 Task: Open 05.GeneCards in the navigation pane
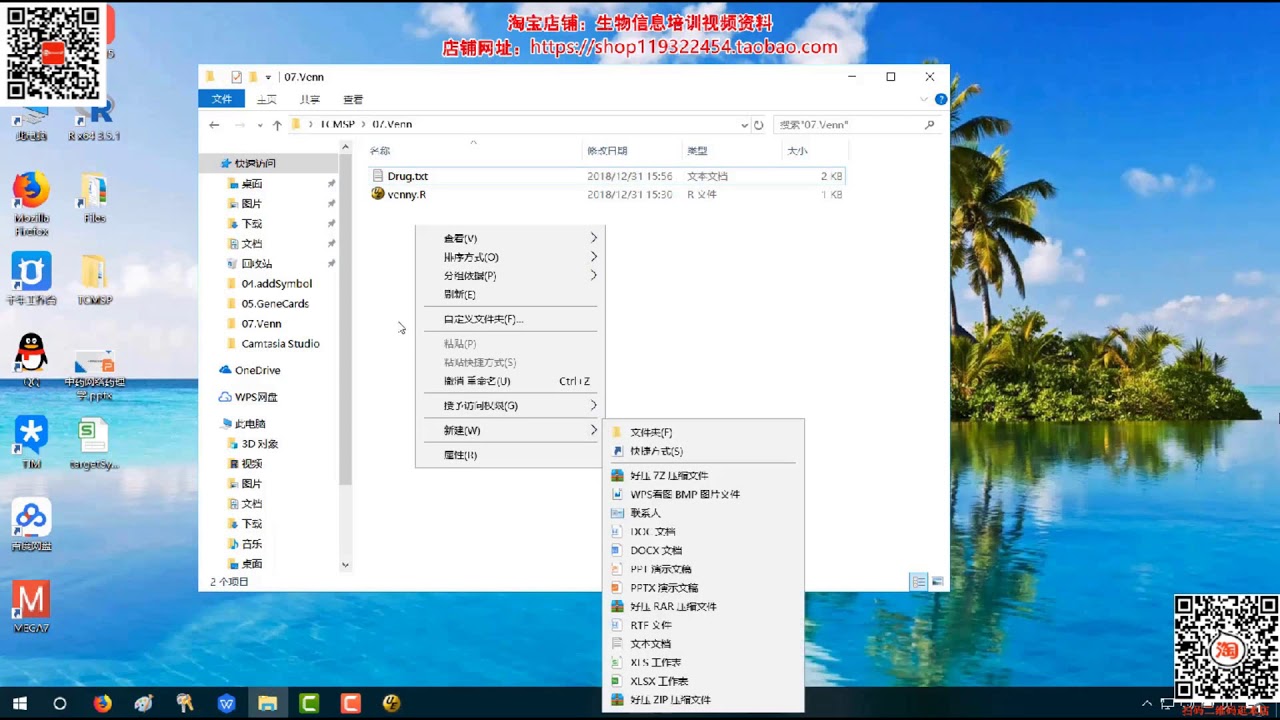click(274, 303)
